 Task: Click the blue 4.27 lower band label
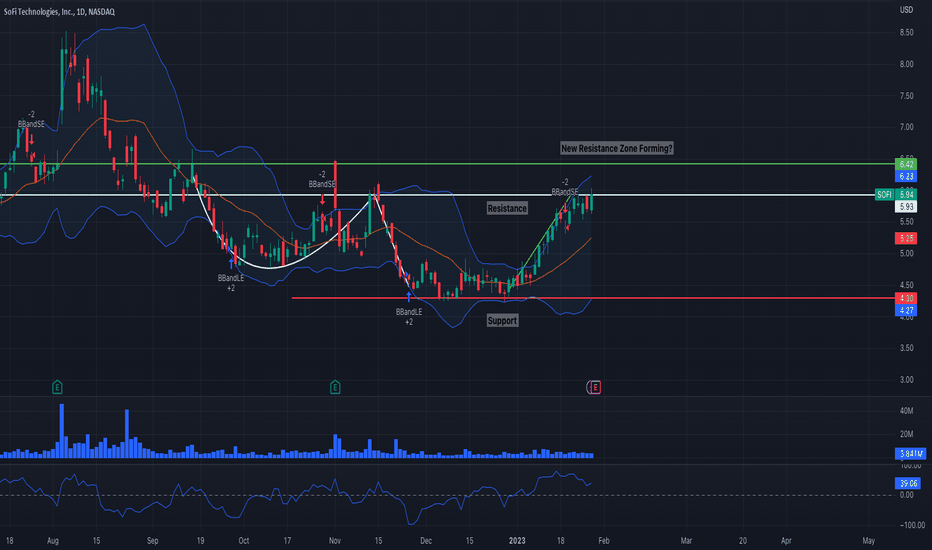click(906, 310)
